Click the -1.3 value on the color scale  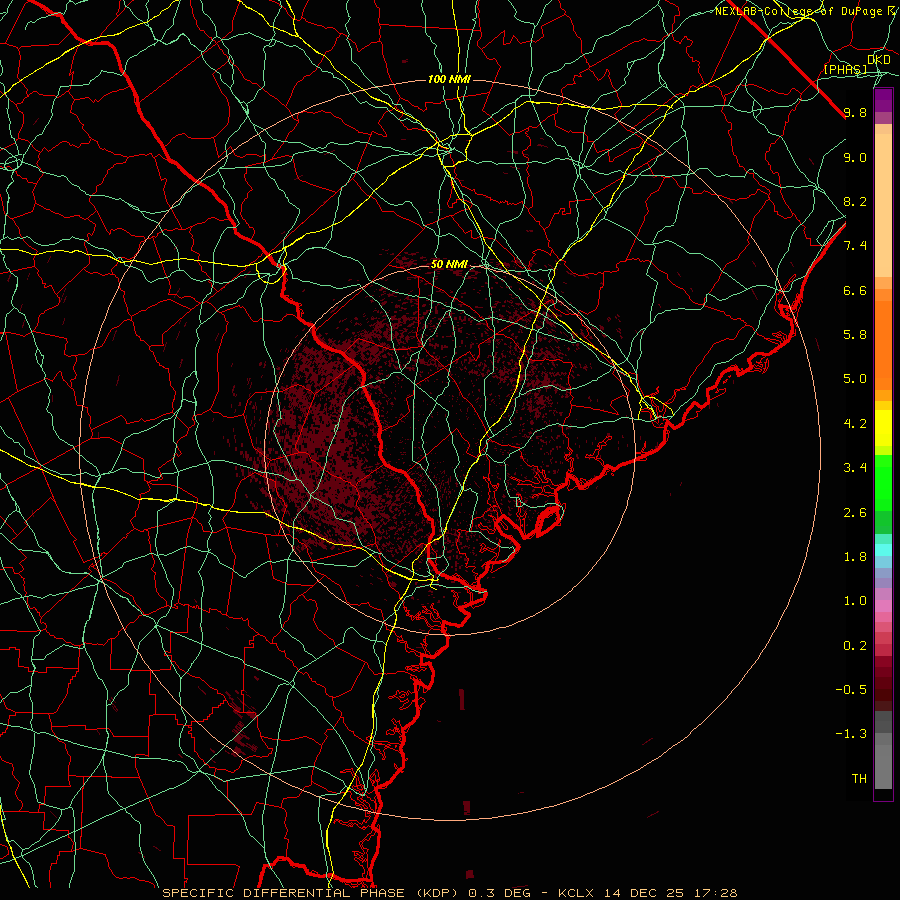[x=851, y=734]
